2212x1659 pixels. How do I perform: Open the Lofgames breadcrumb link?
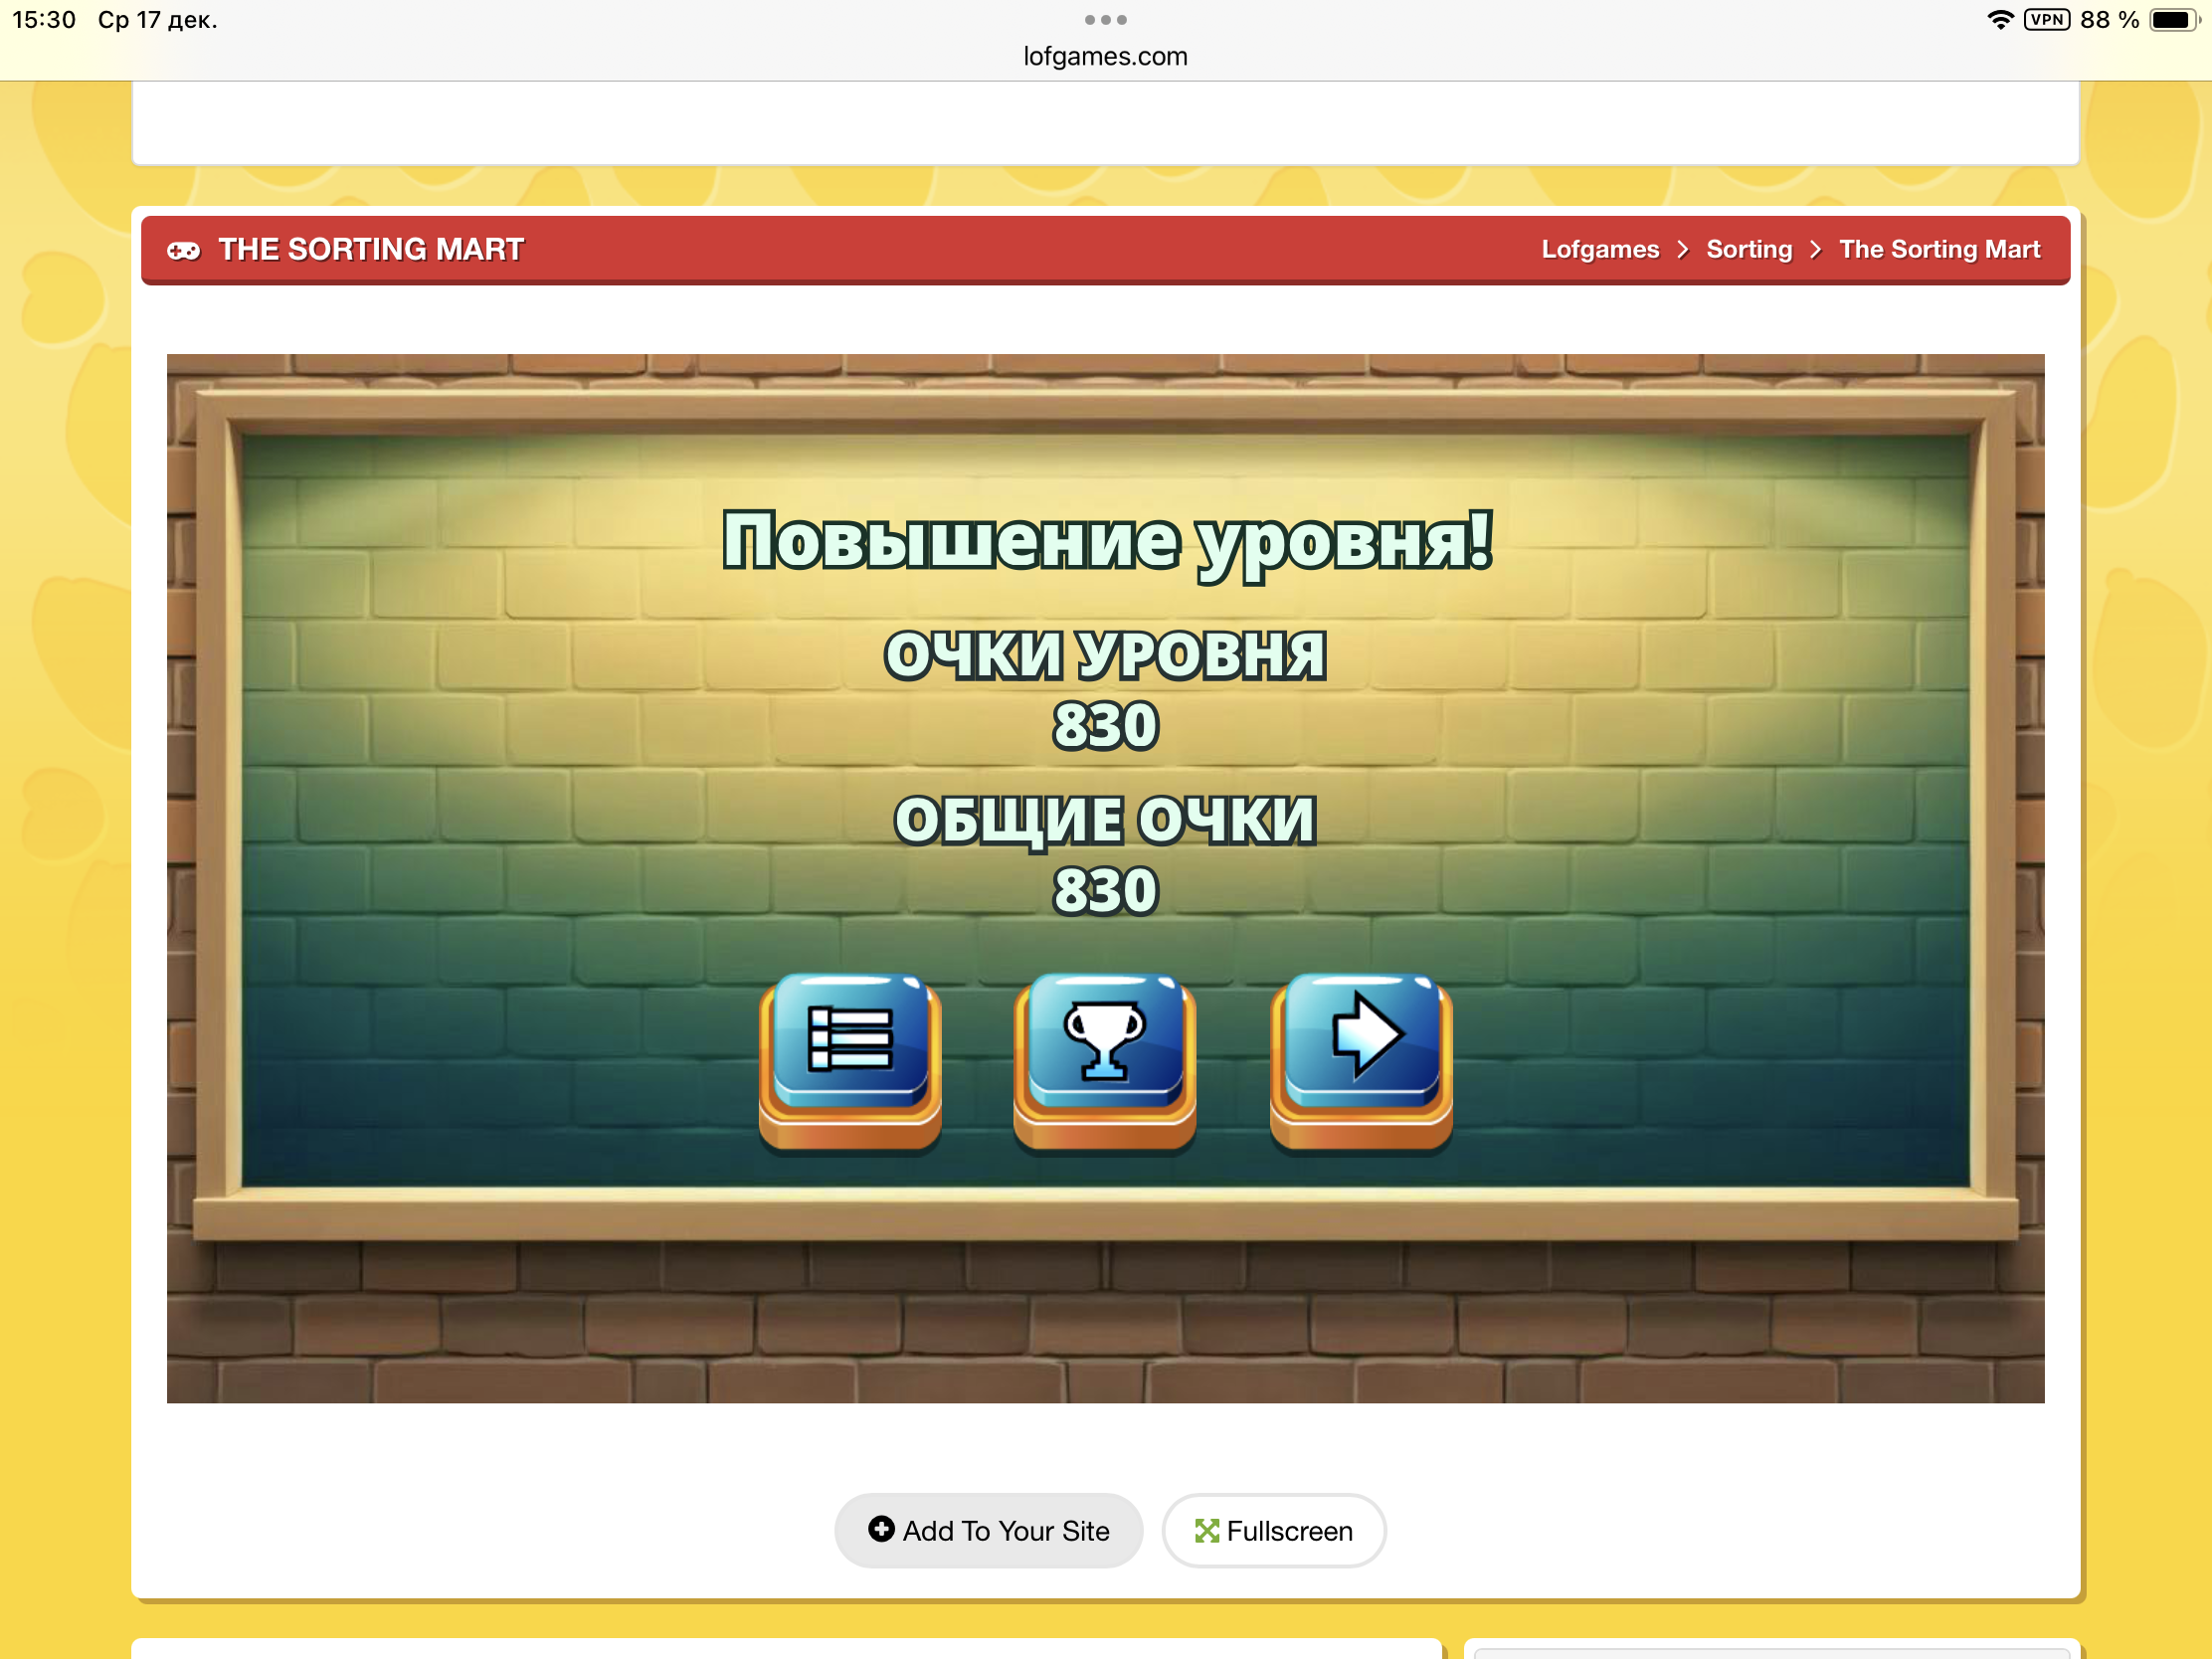[1599, 249]
